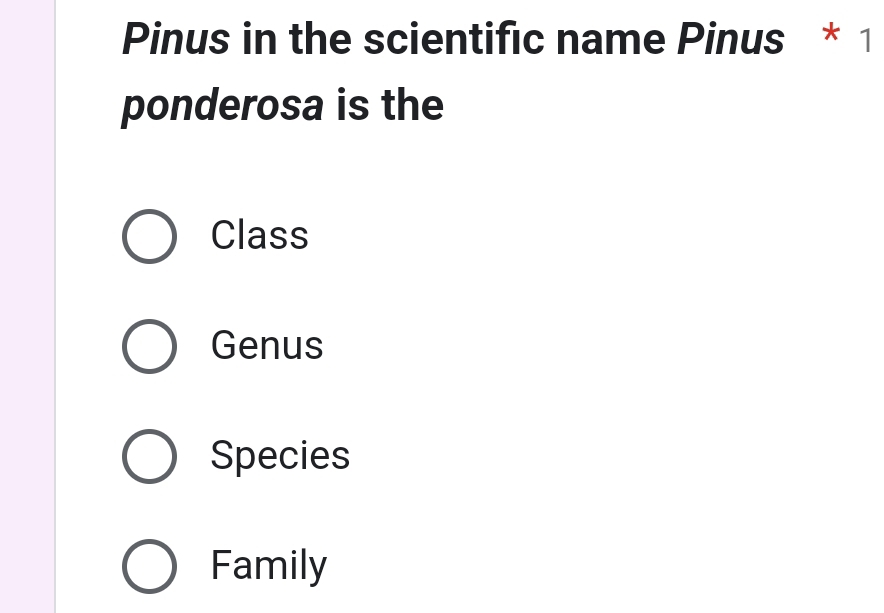
Task: Click the Genus option label text
Action: coord(266,346)
